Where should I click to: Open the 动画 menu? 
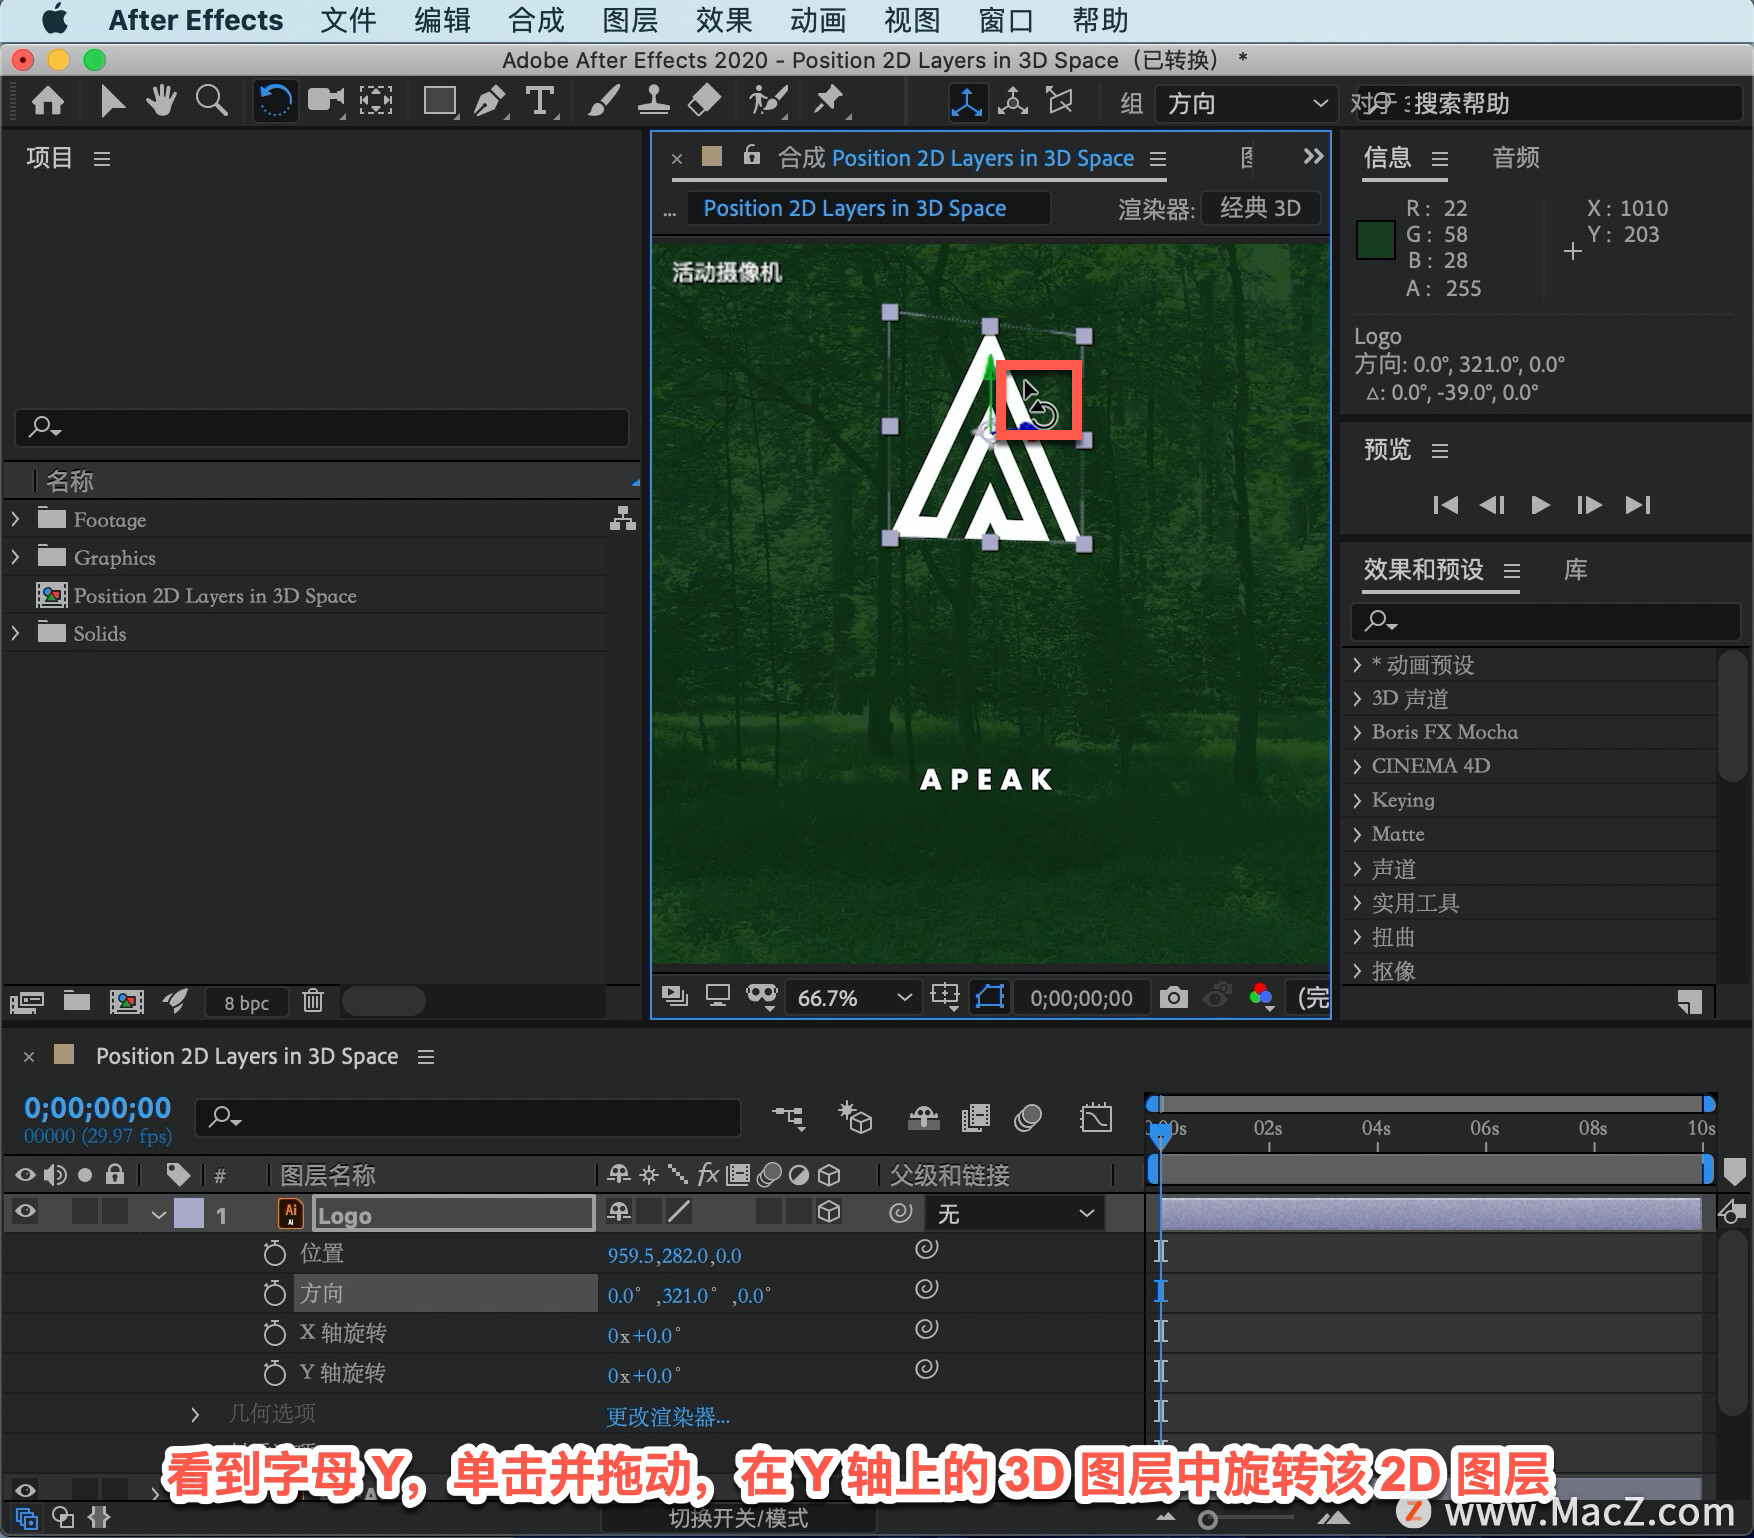[x=818, y=20]
